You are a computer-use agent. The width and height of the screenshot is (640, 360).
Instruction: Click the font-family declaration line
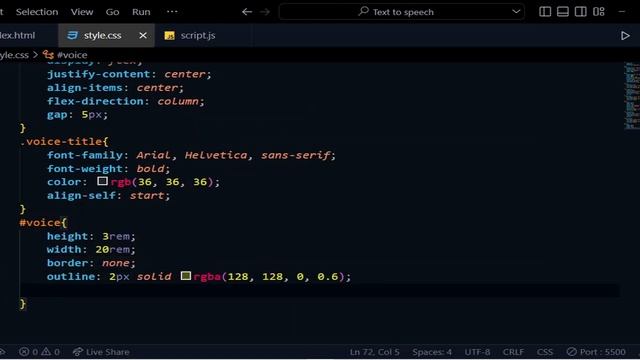click(191, 155)
